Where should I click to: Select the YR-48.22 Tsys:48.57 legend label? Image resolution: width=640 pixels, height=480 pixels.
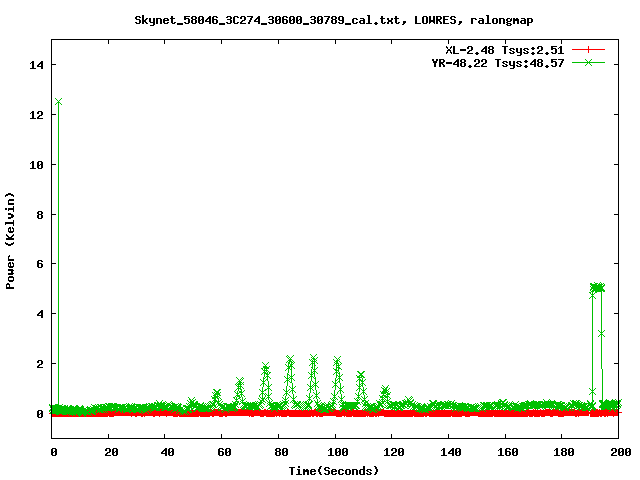[x=498, y=63]
